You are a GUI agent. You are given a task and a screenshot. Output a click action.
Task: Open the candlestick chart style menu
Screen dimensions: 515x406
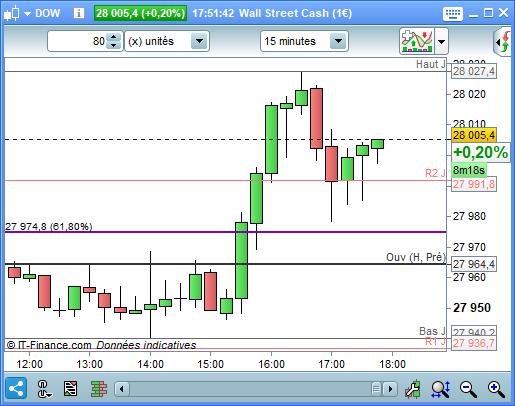(x=17, y=14)
